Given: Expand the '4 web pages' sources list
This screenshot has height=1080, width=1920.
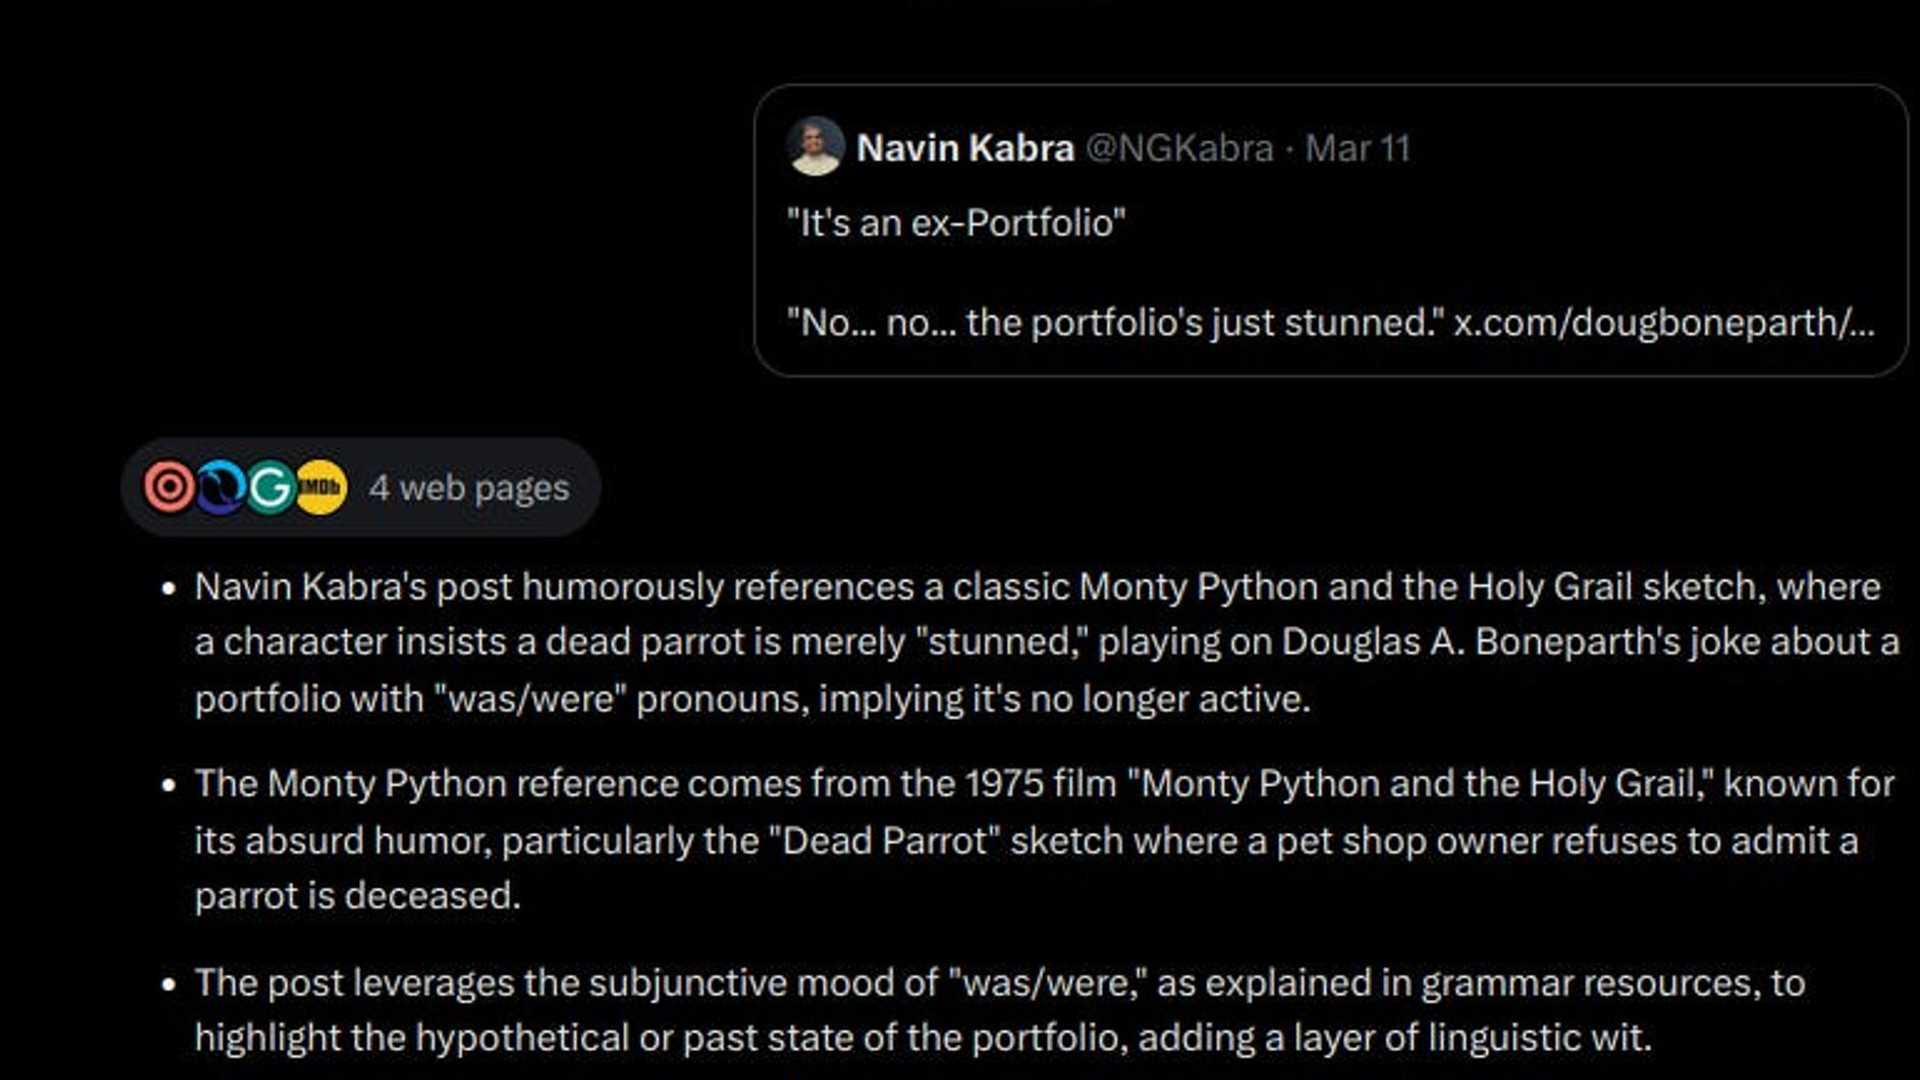Looking at the screenshot, I should [468, 488].
